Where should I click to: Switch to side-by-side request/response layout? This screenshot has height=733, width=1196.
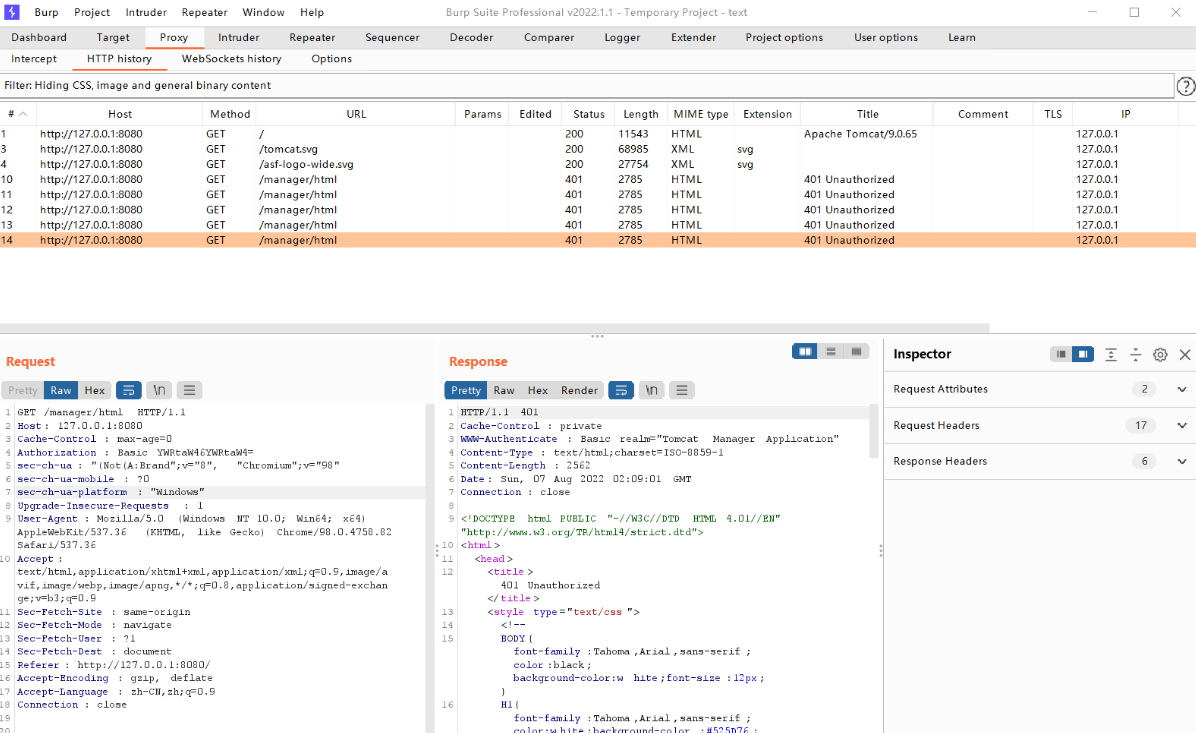pyautogui.click(x=804, y=351)
